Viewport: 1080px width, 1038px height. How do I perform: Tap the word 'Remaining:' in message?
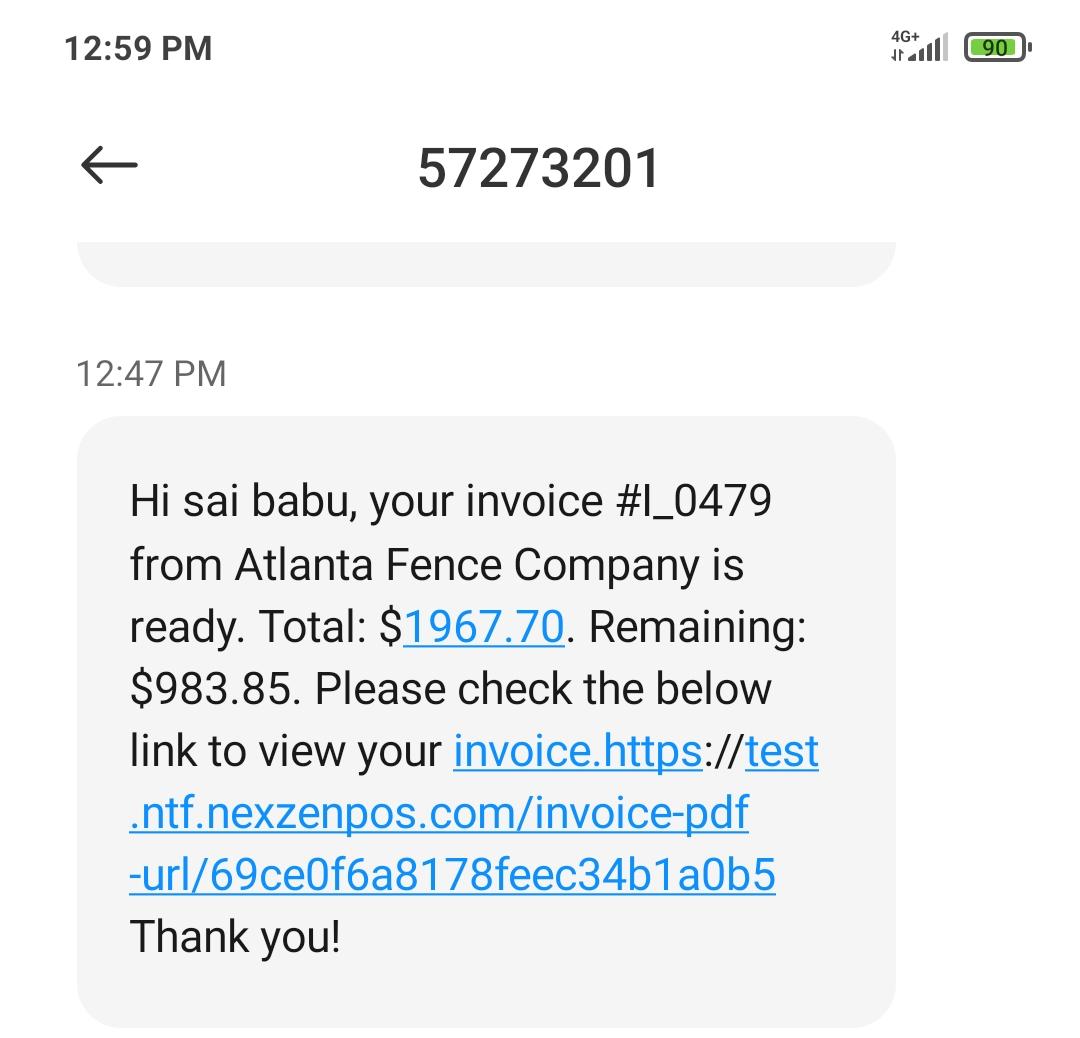697,627
